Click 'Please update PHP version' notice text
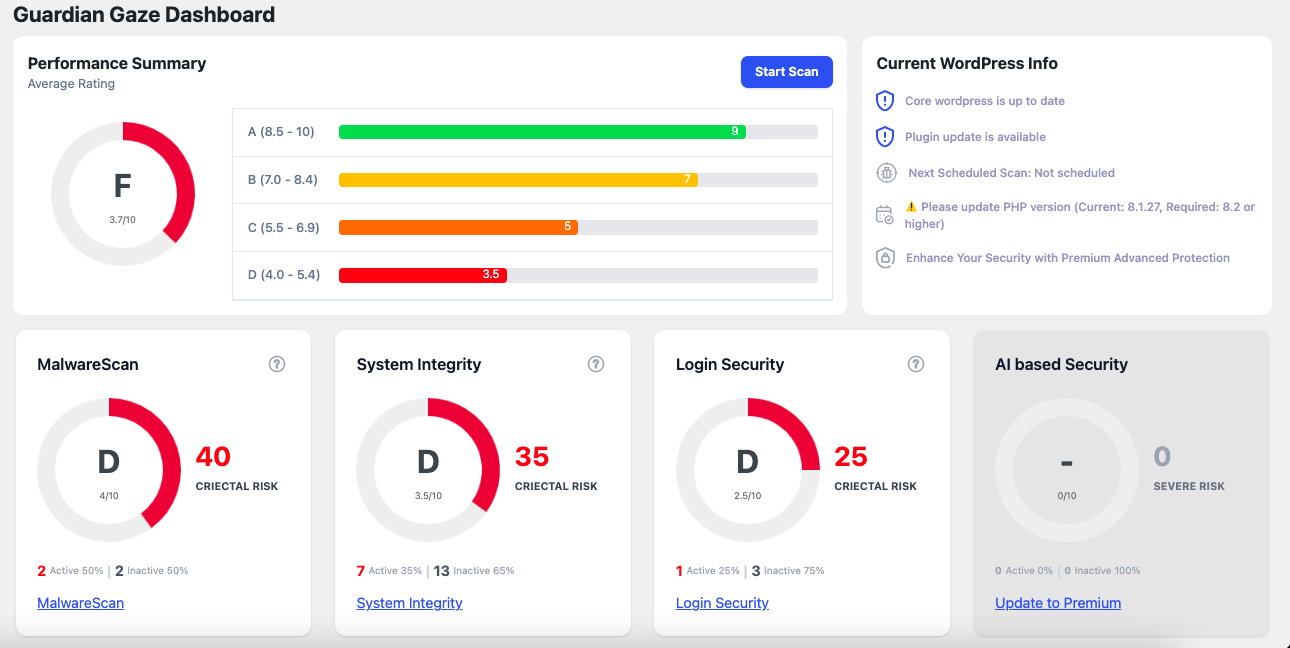The image size is (1290, 648). click(x=1080, y=215)
